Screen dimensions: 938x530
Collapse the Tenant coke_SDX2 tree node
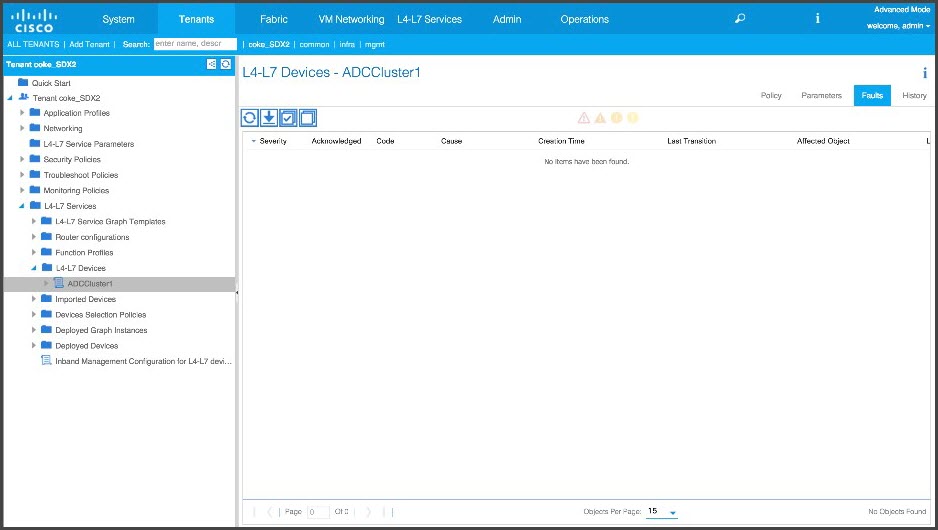tap(10, 98)
